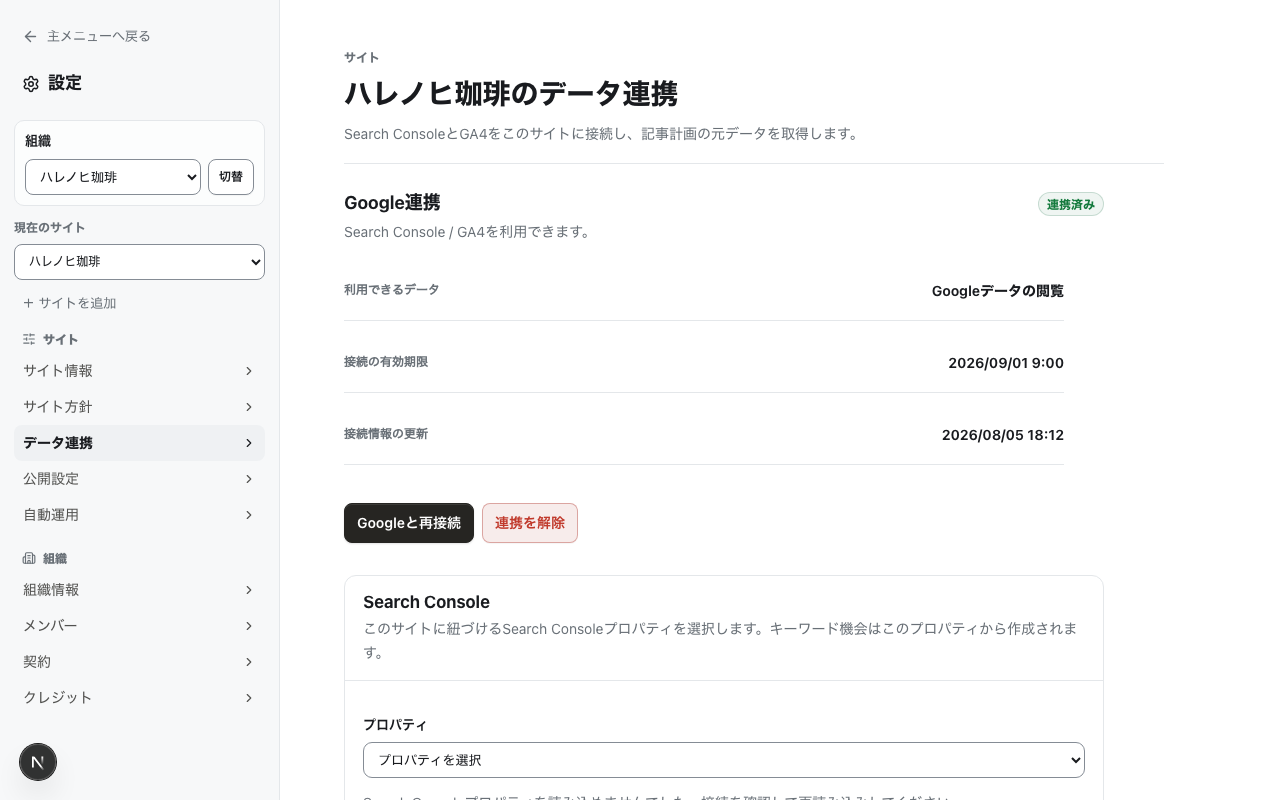Click the 接続の有効期限 label
The width and height of the screenshot is (1280, 800).
tap(386, 362)
